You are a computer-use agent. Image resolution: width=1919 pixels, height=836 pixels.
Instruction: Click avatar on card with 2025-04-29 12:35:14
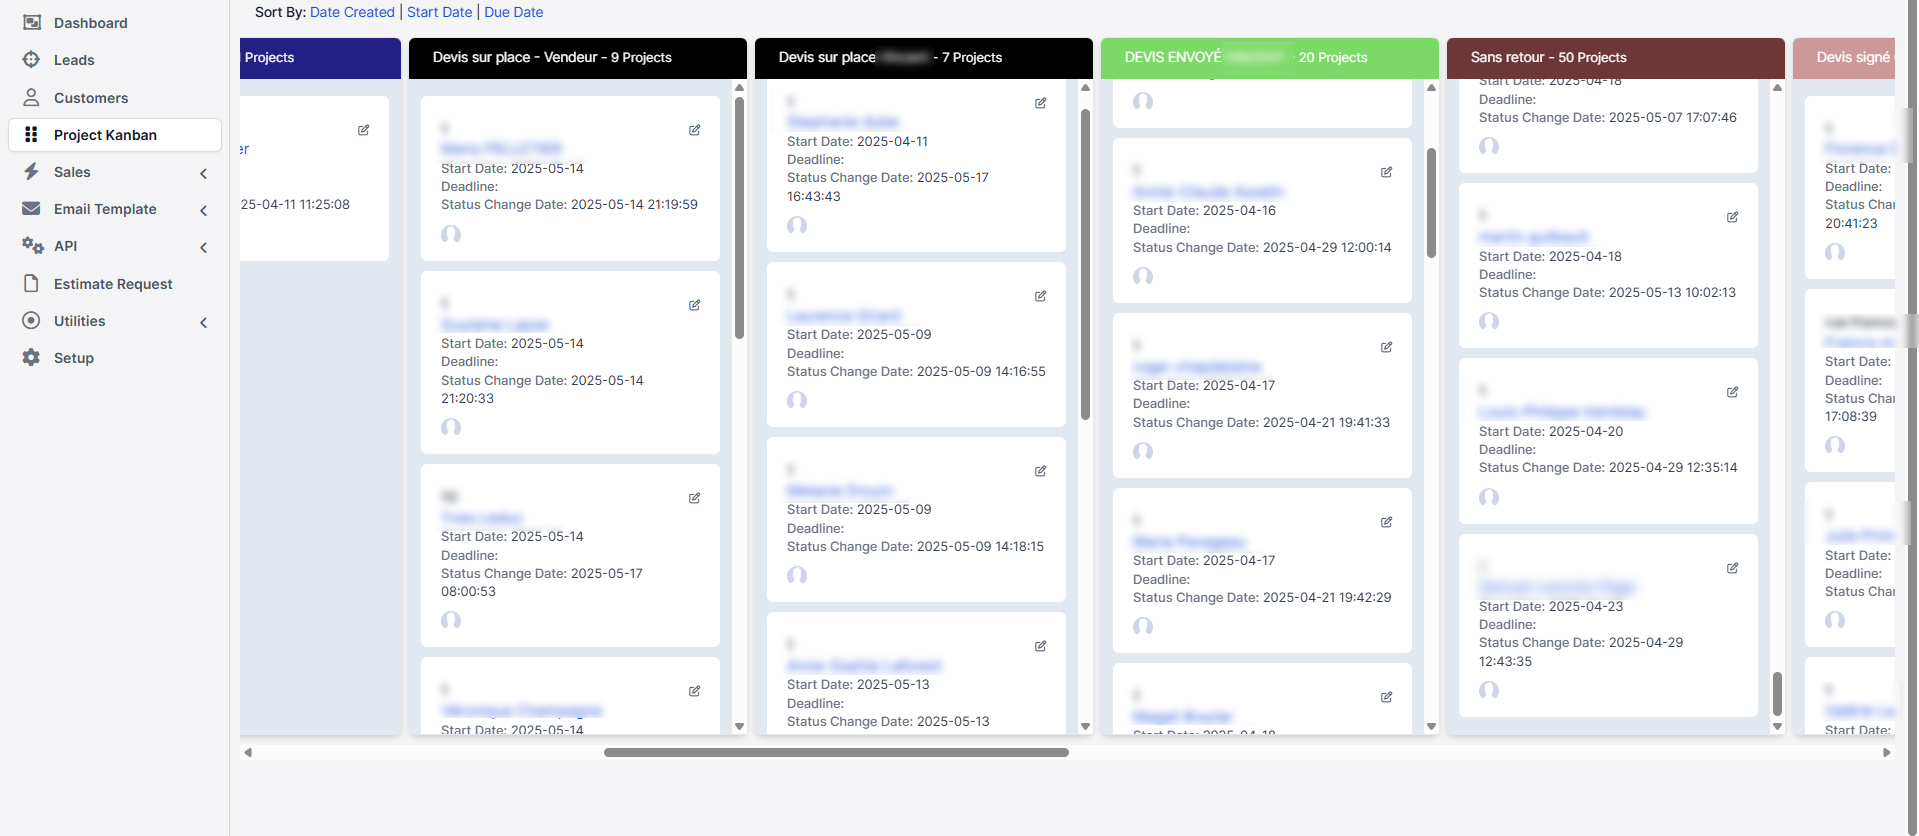click(1489, 497)
